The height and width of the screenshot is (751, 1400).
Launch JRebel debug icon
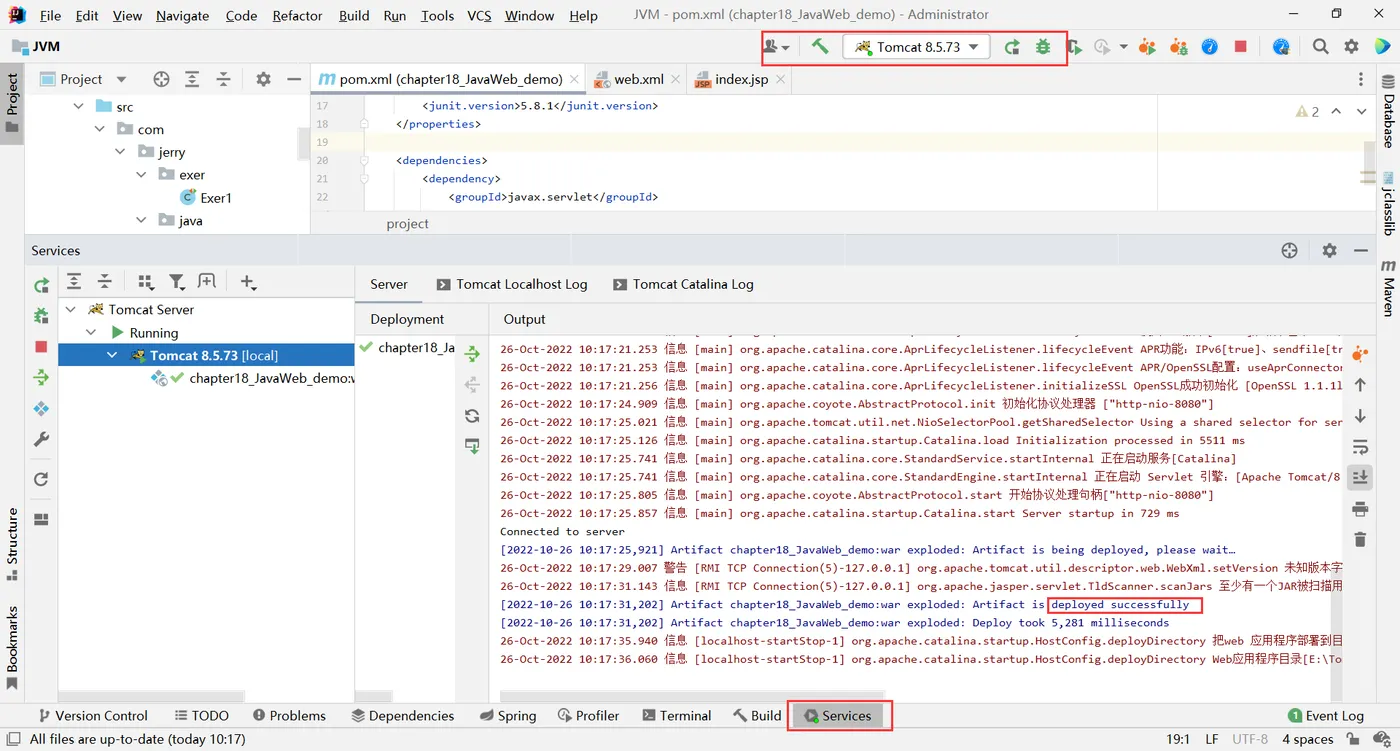click(1178, 47)
